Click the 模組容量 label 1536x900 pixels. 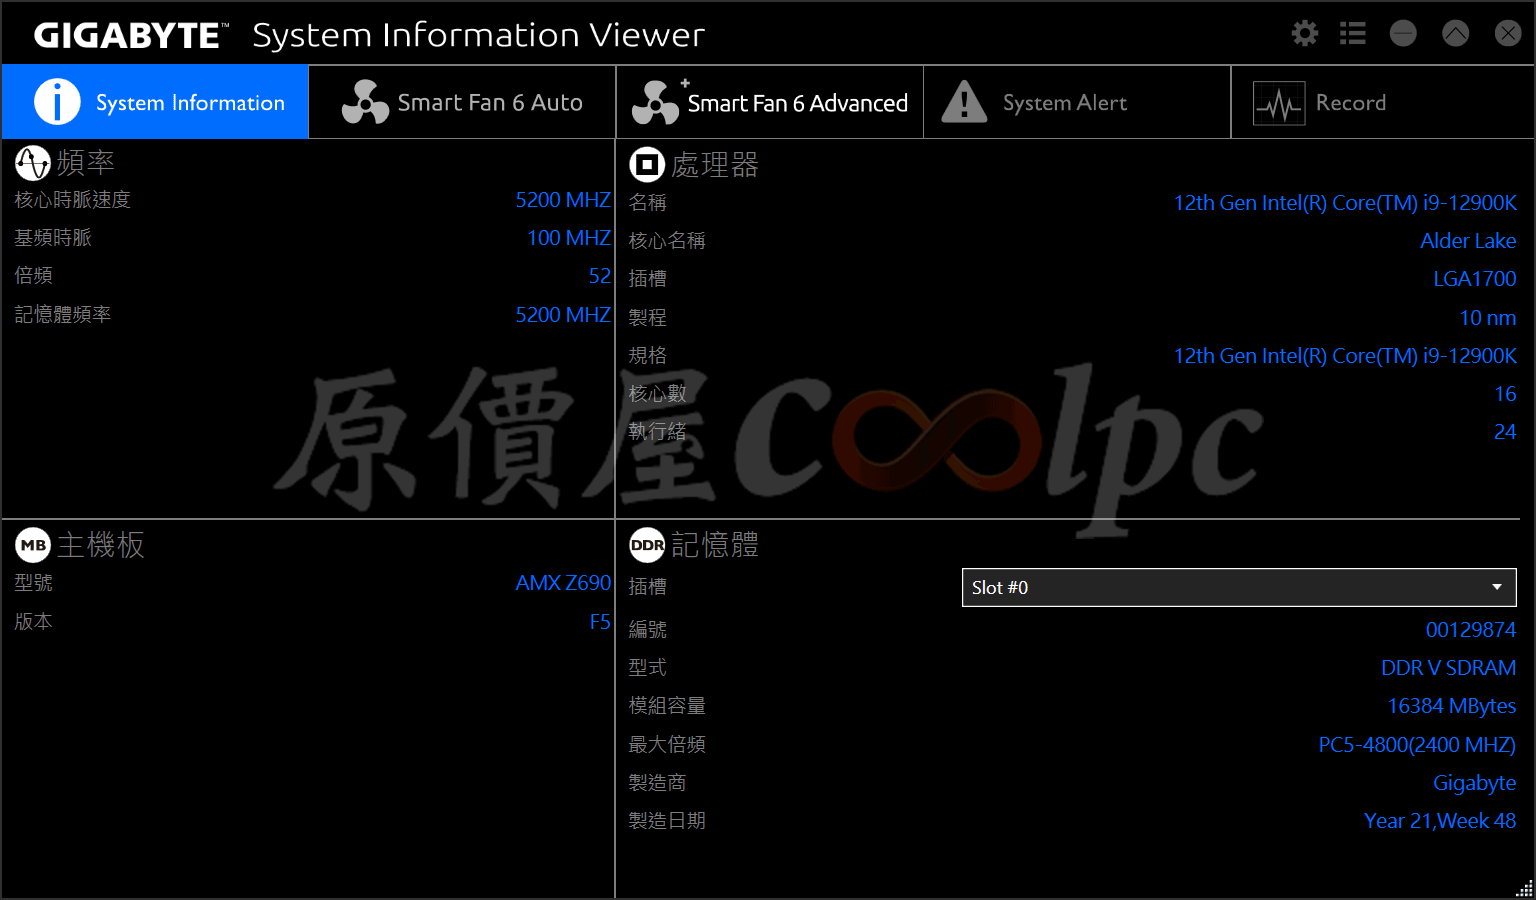pyautogui.click(x=667, y=706)
